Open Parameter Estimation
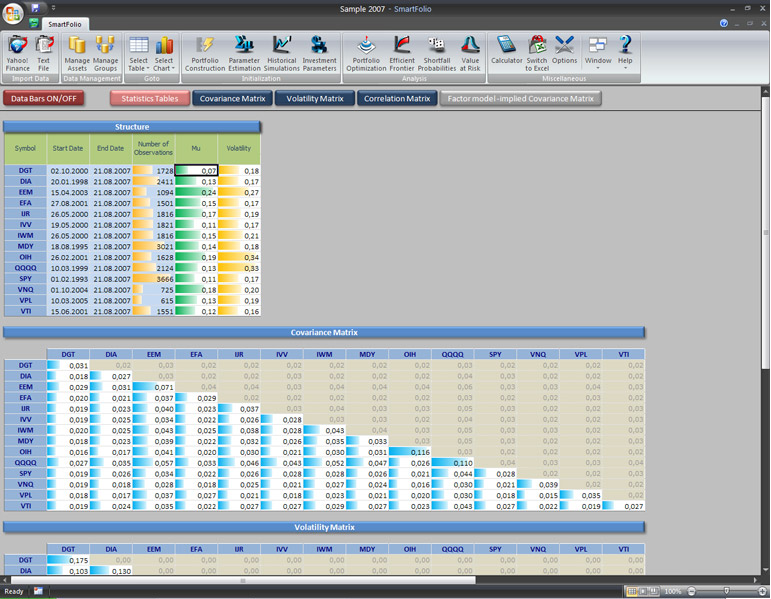 (x=244, y=53)
